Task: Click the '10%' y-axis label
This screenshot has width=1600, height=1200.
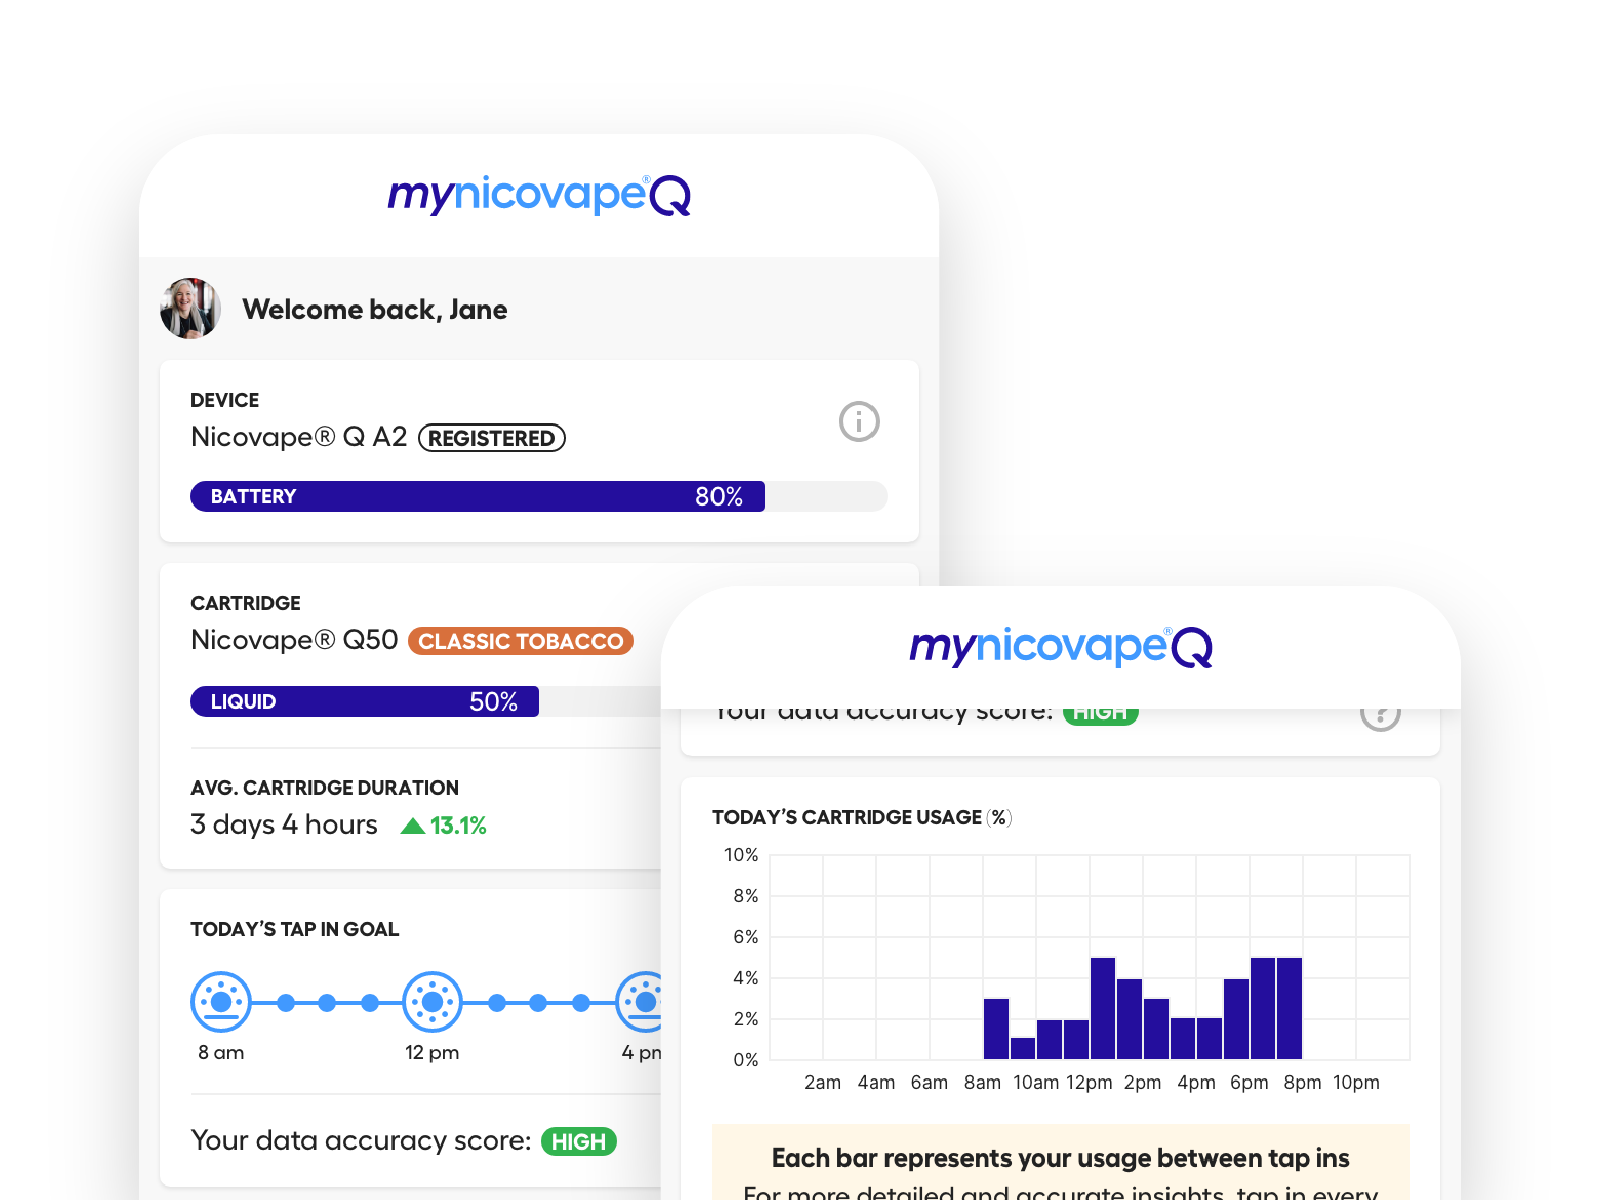Action: (741, 855)
